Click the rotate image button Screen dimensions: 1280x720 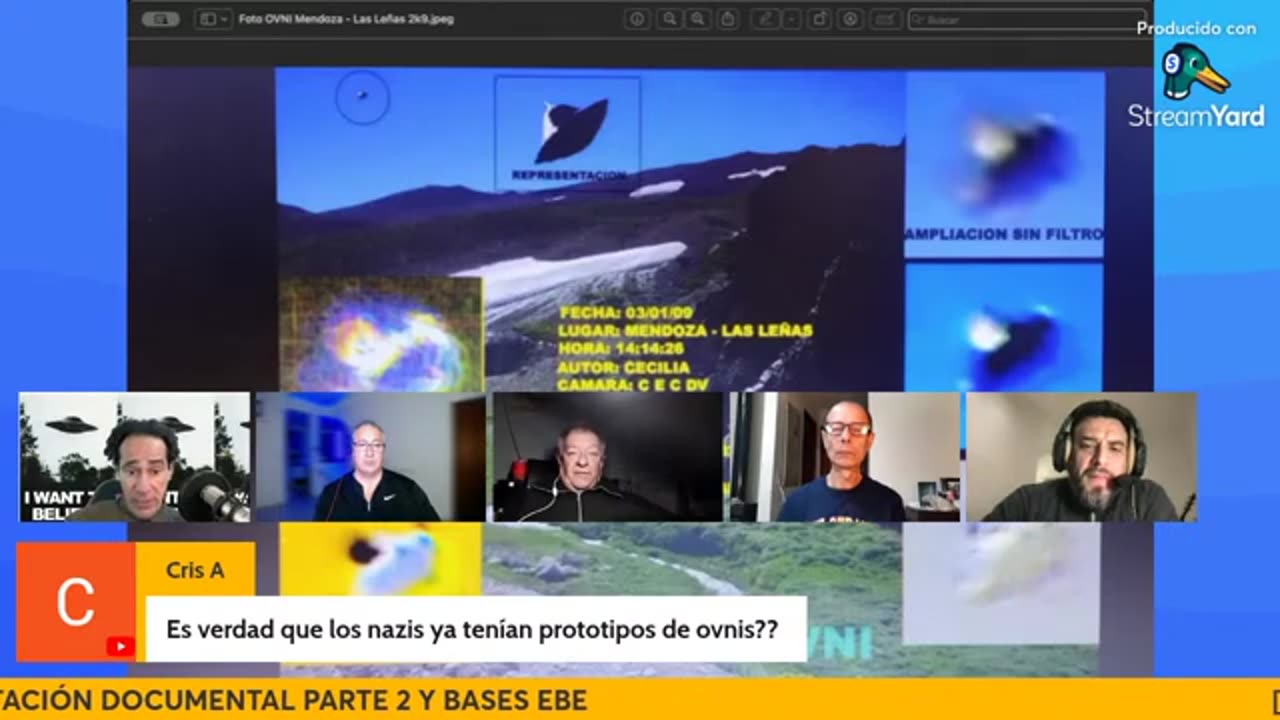(x=820, y=19)
